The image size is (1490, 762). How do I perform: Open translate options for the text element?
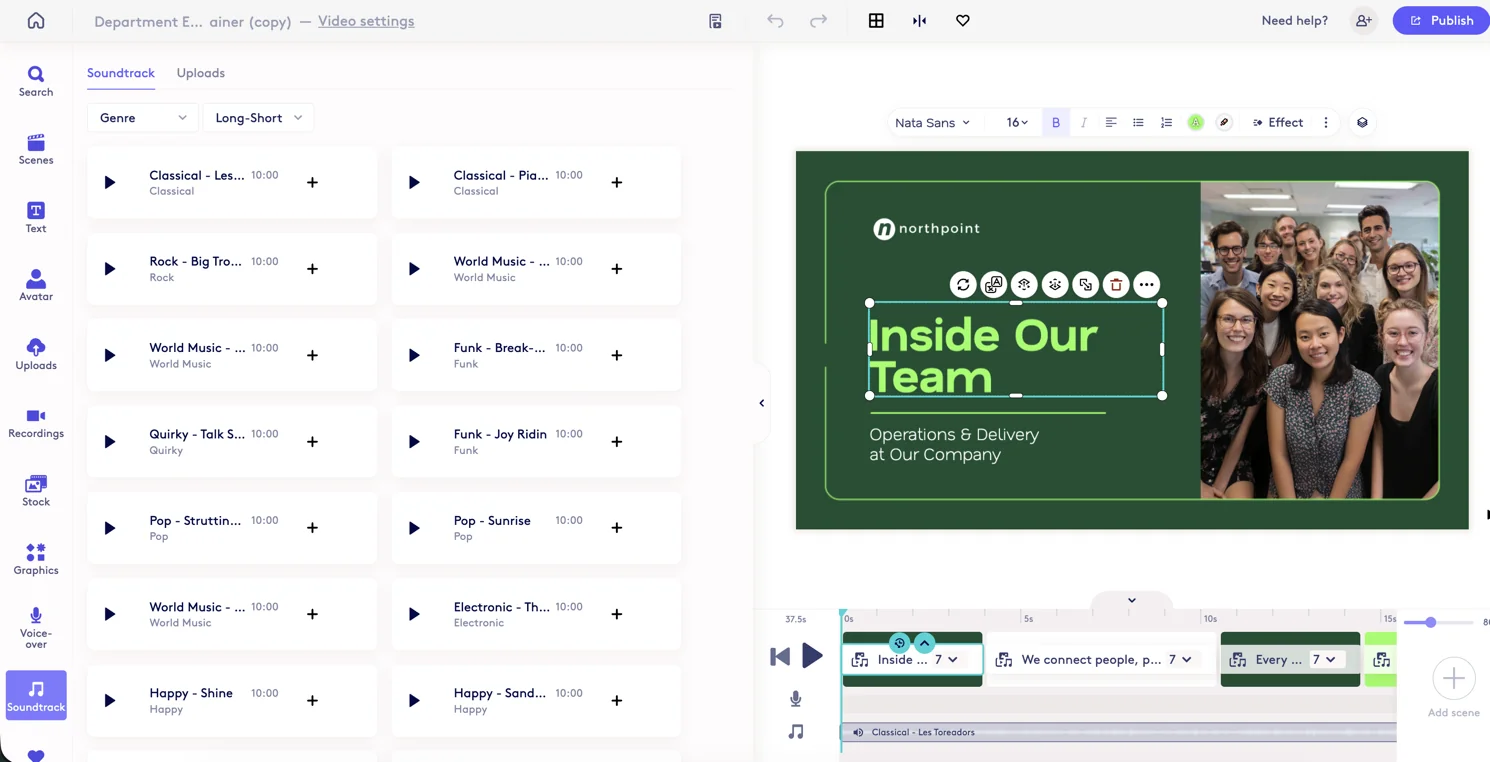click(993, 284)
